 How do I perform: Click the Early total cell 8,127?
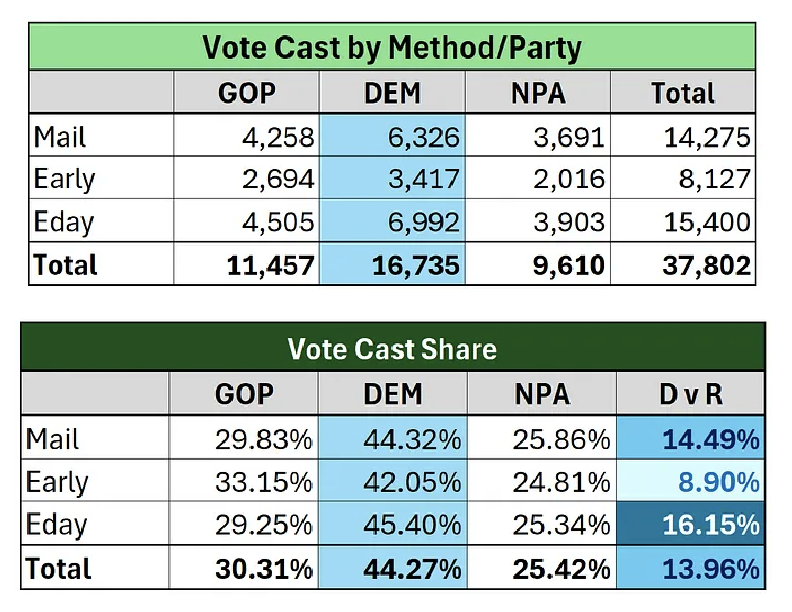pyautogui.click(x=708, y=179)
